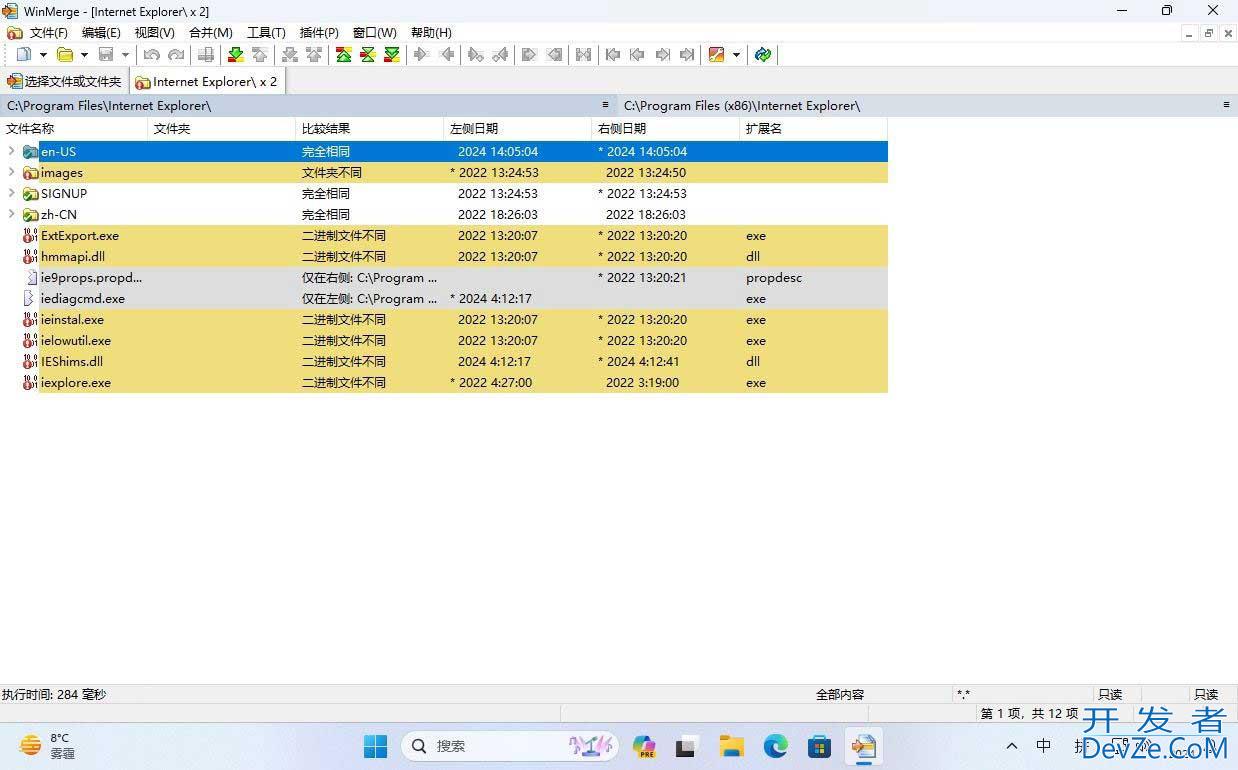Click the Save toolbar icon
Screen dimensions: 1238x770
[106, 54]
